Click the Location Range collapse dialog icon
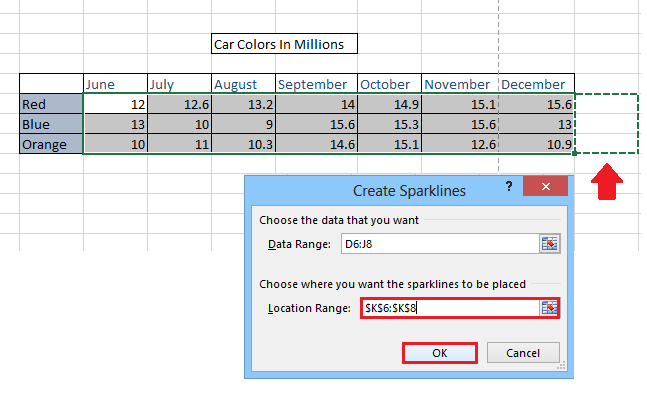647x395 pixels. pos(549,307)
